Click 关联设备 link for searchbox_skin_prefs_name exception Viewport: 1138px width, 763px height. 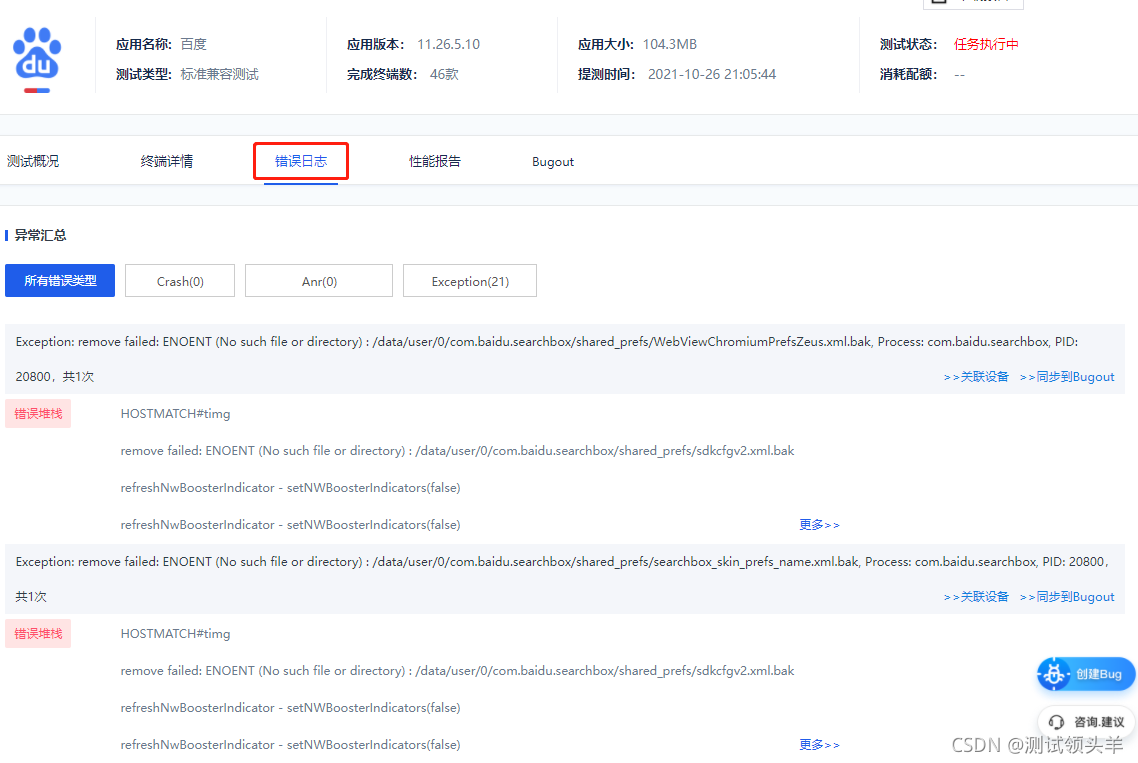click(x=976, y=597)
